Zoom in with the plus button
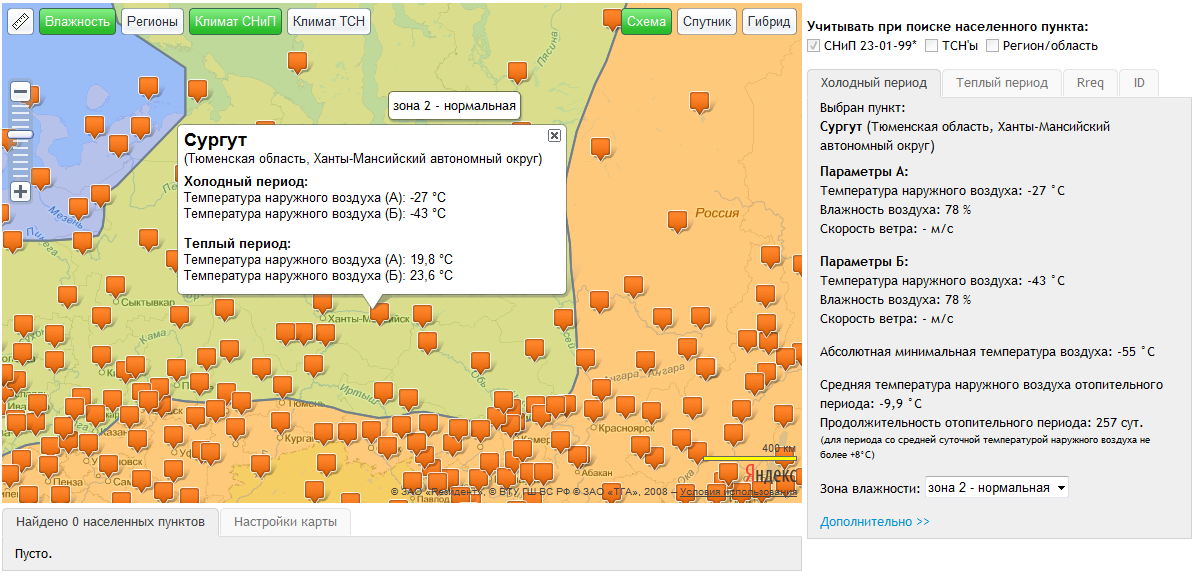1195x573 pixels. (x=20, y=191)
